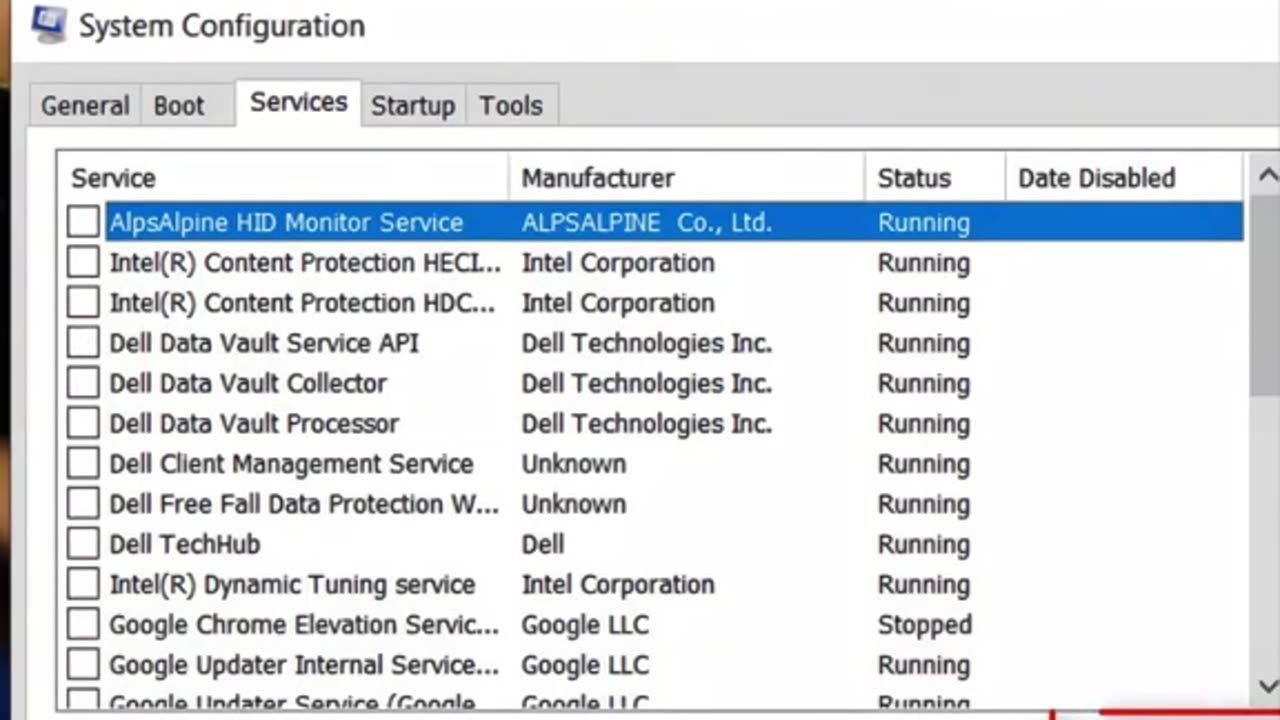
Task: Click Unknown manufacturer for Dell Client Management
Action: click(574, 464)
